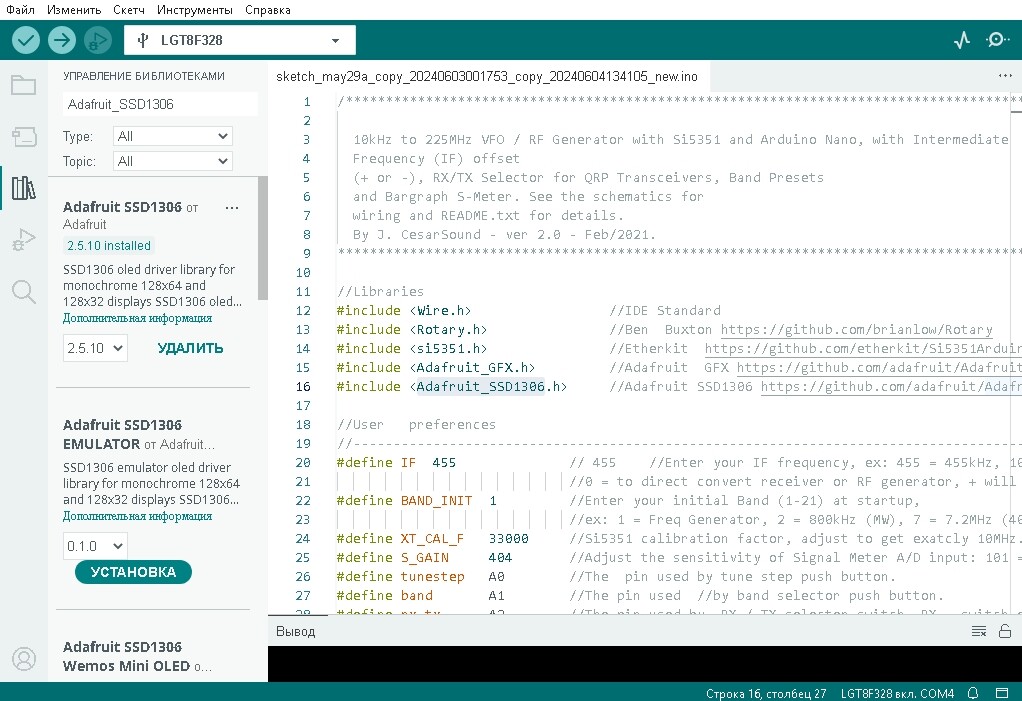Open version dropdown showing 2.5.10

pos(95,348)
